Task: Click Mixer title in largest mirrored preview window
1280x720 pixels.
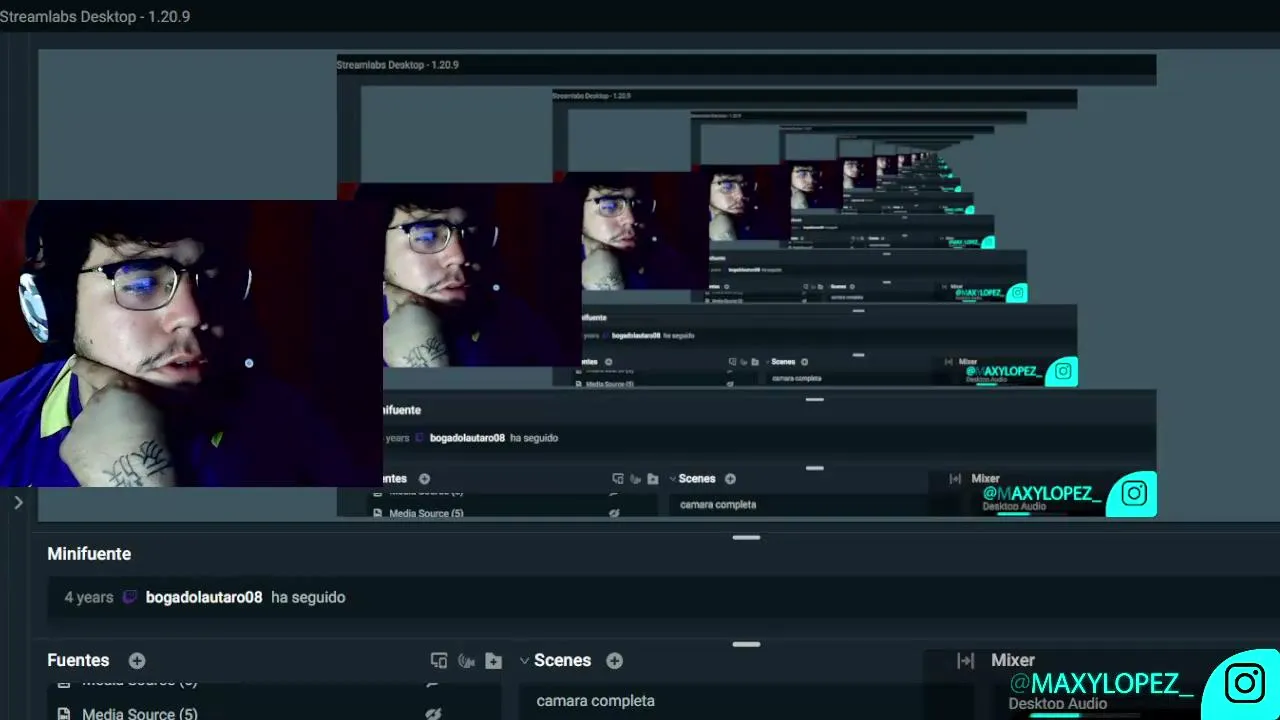Action: tap(985, 479)
